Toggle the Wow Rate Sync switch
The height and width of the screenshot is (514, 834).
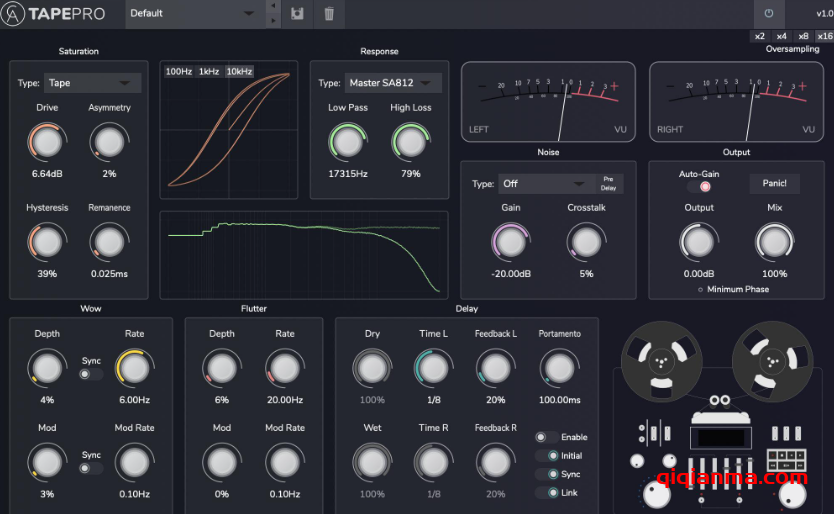click(x=91, y=374)
